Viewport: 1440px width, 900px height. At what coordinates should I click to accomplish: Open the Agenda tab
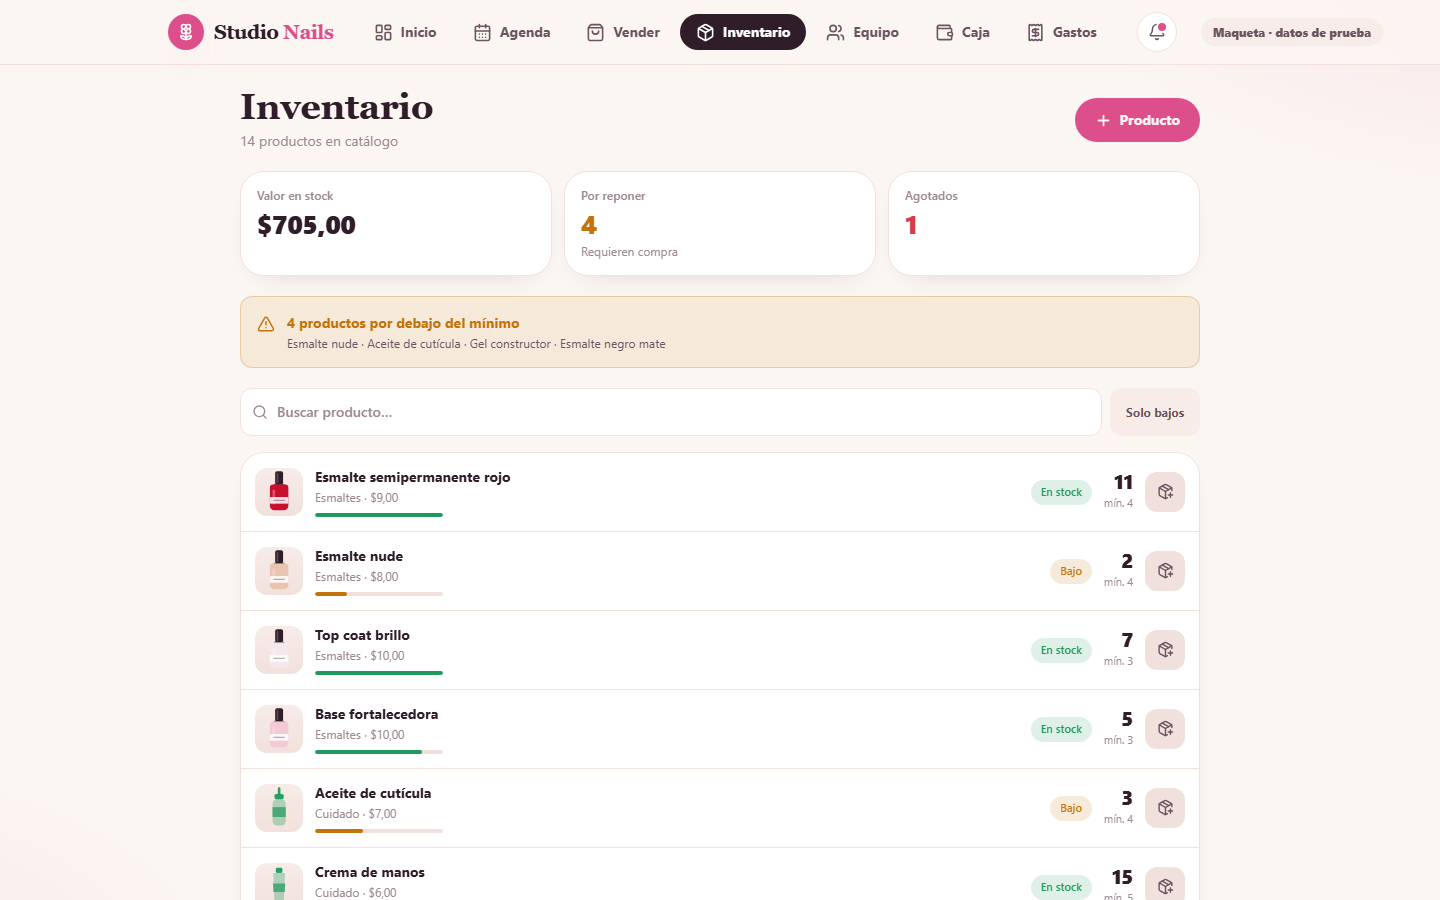pyautogui.click(x=512, y=32)
